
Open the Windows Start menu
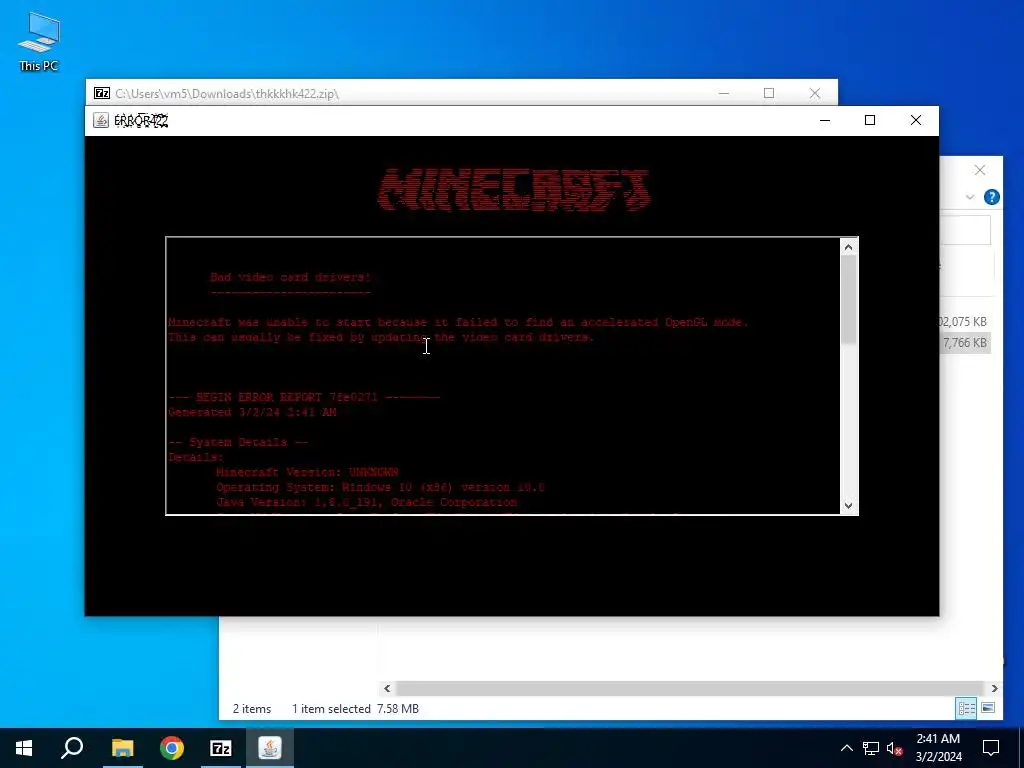(x=24, y=748)
